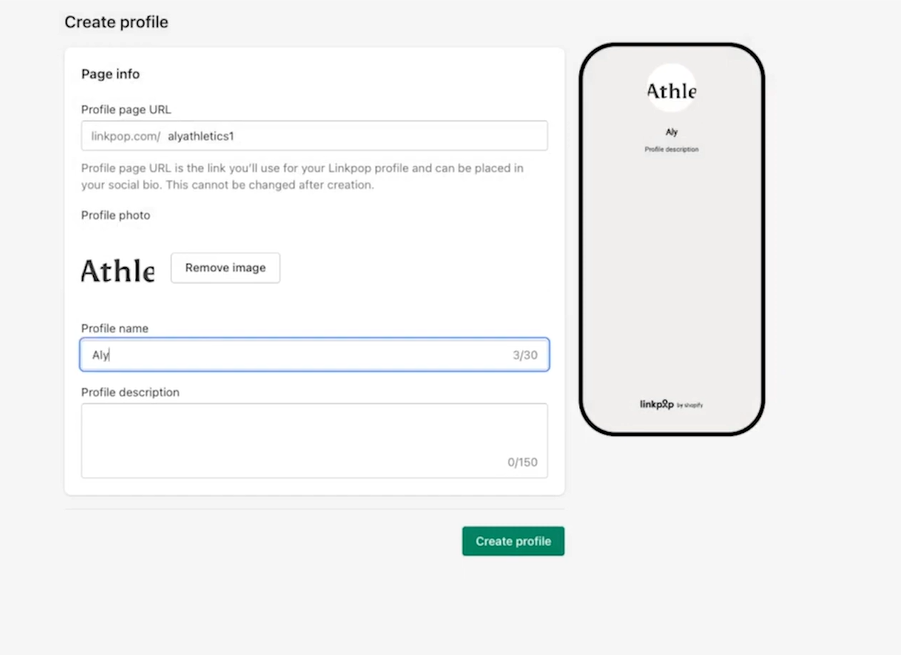Click the 3/30 character counter
Image resolution: width=901 pixels, height=655 pixels.
525,354
